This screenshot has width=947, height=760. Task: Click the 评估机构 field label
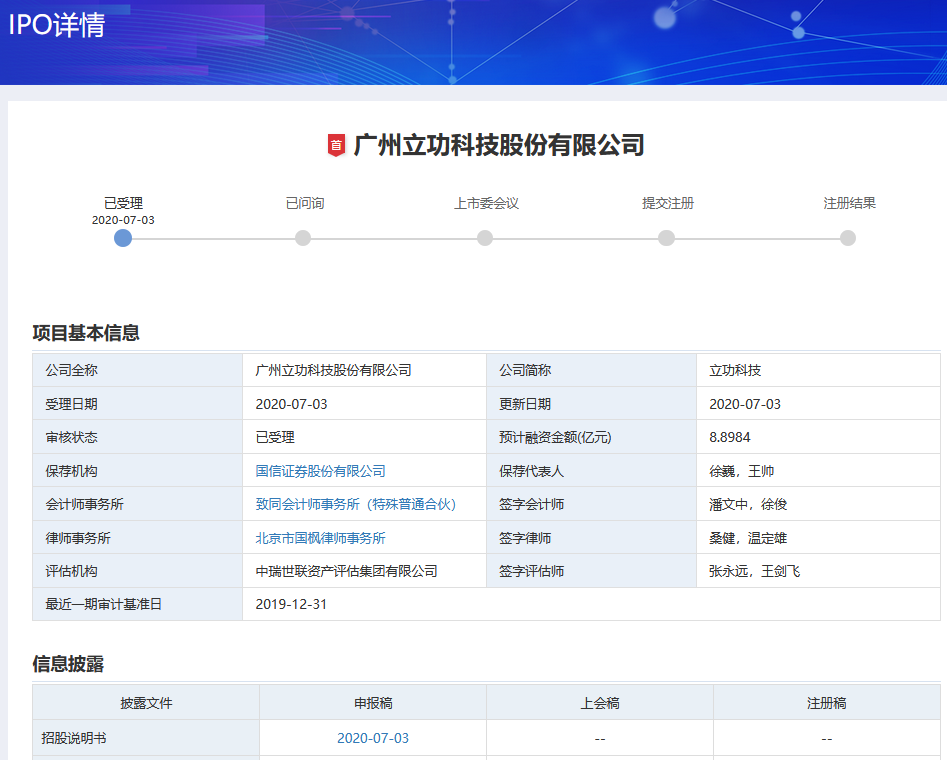(71, 572)
